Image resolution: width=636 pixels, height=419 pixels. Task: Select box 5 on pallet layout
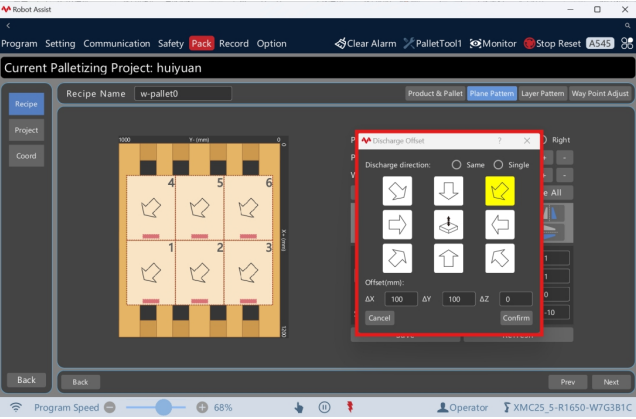click(200, 208)
